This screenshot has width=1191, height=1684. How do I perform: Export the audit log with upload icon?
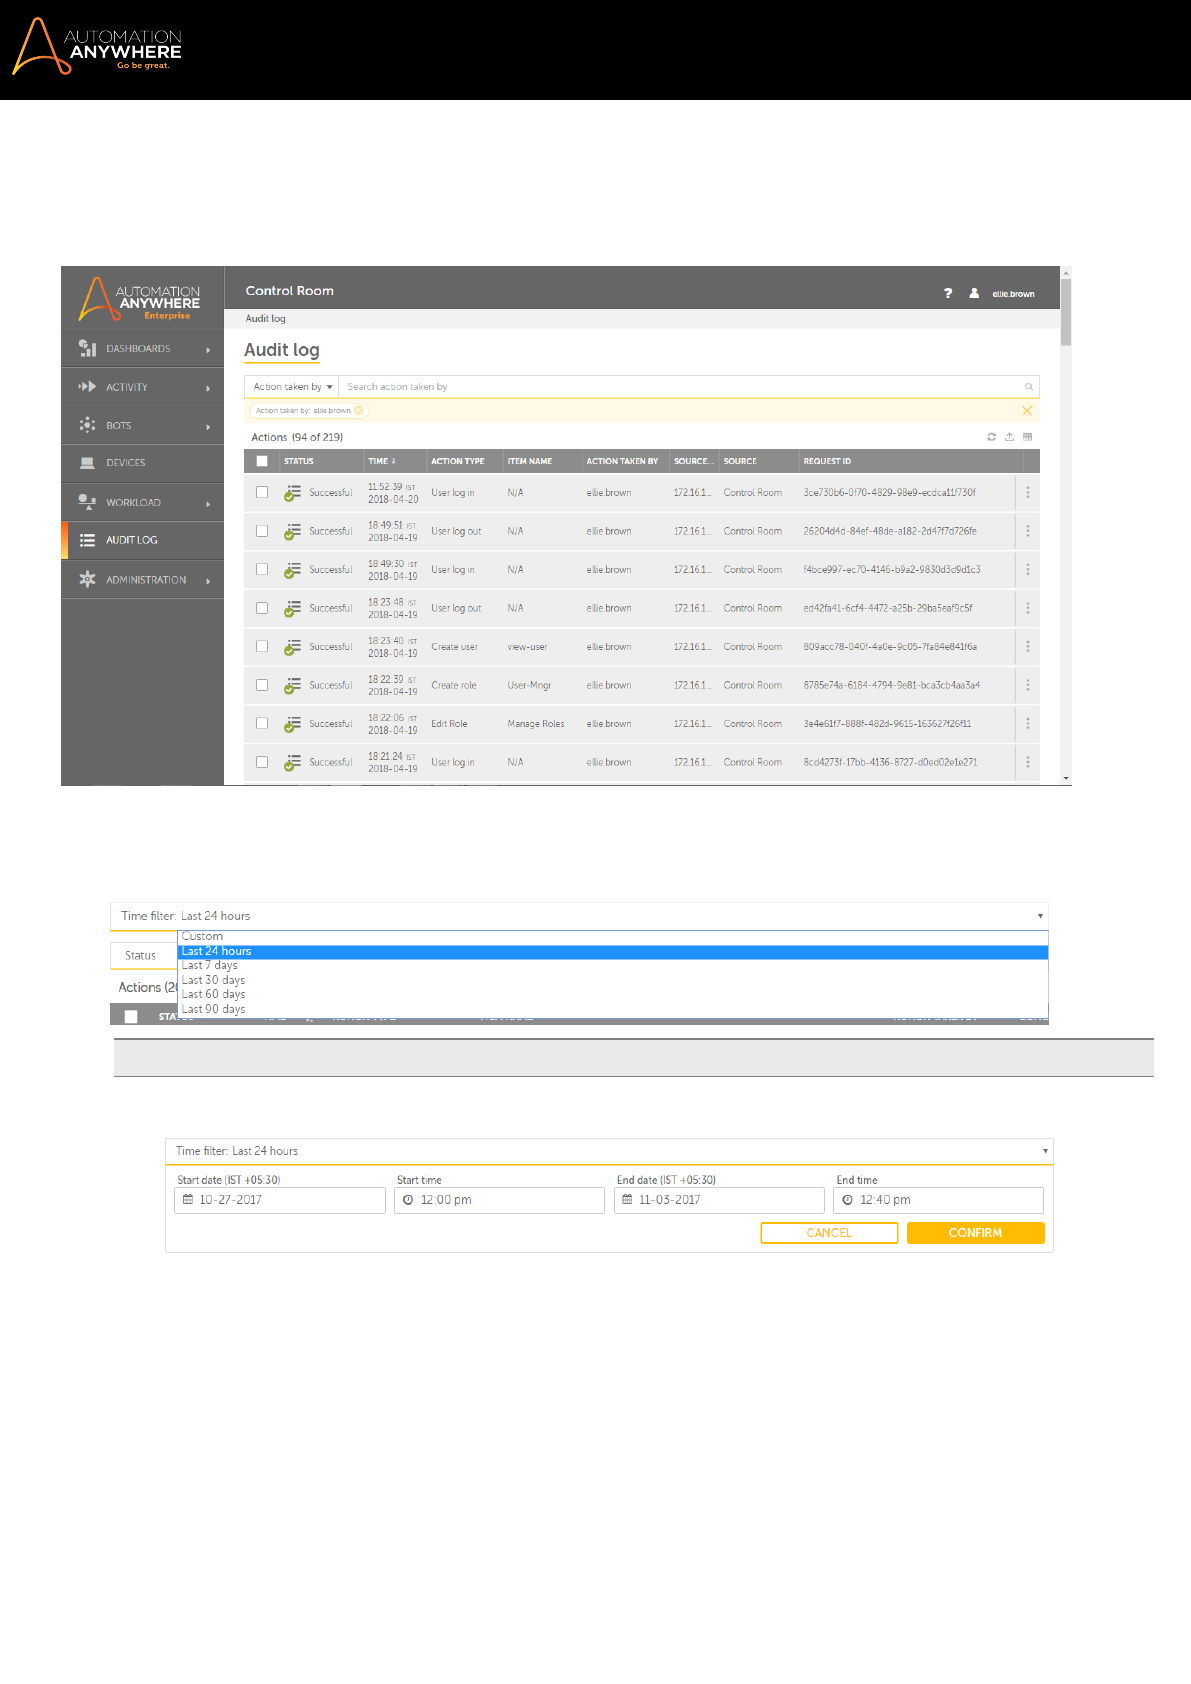point(1009,437)
